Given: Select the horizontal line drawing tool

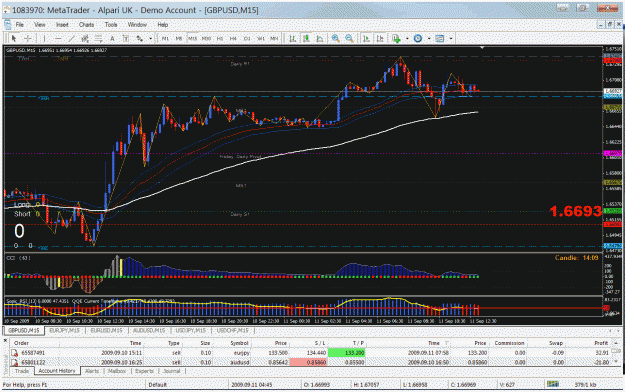Looking at the screenshot, I should pyautogui.click(x=58, y=39).
